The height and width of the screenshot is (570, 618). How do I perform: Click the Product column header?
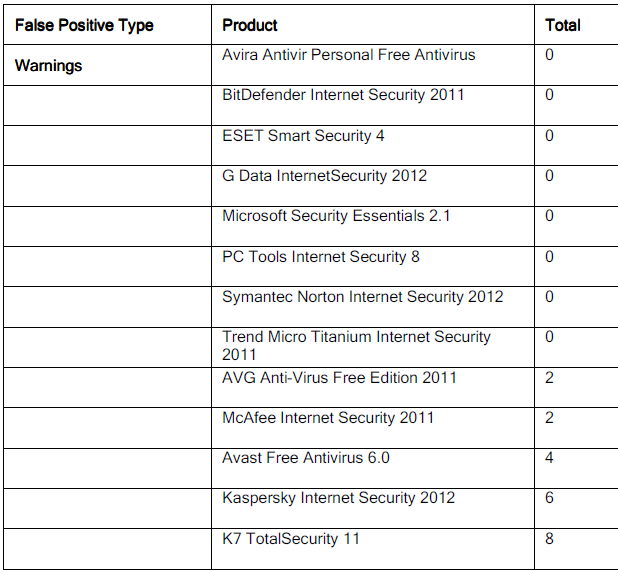(250, 26)
